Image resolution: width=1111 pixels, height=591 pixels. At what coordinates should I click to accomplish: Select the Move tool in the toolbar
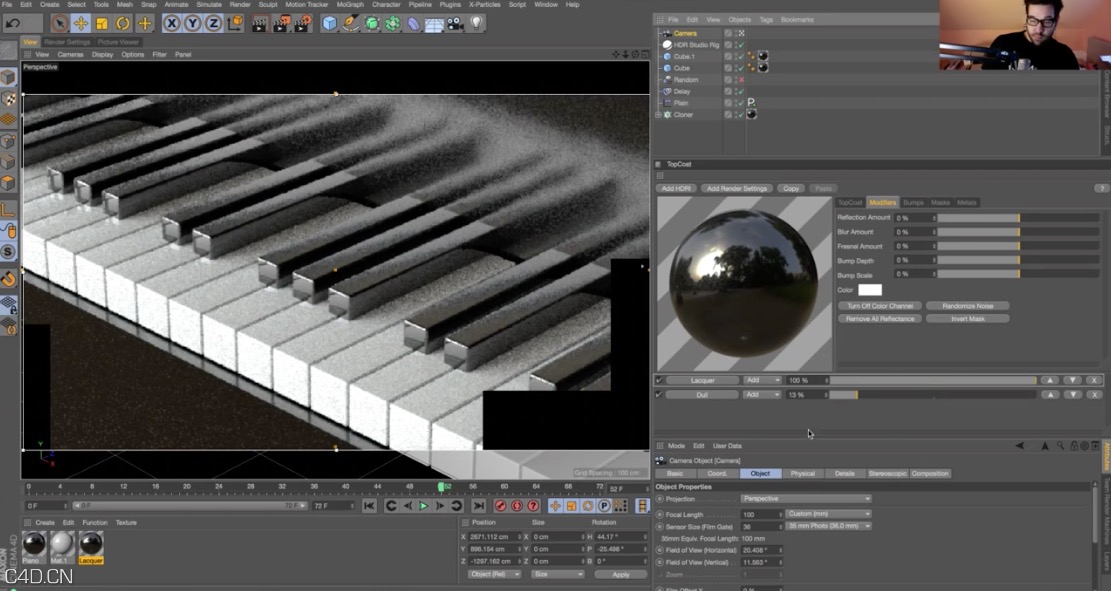point(81,23)
